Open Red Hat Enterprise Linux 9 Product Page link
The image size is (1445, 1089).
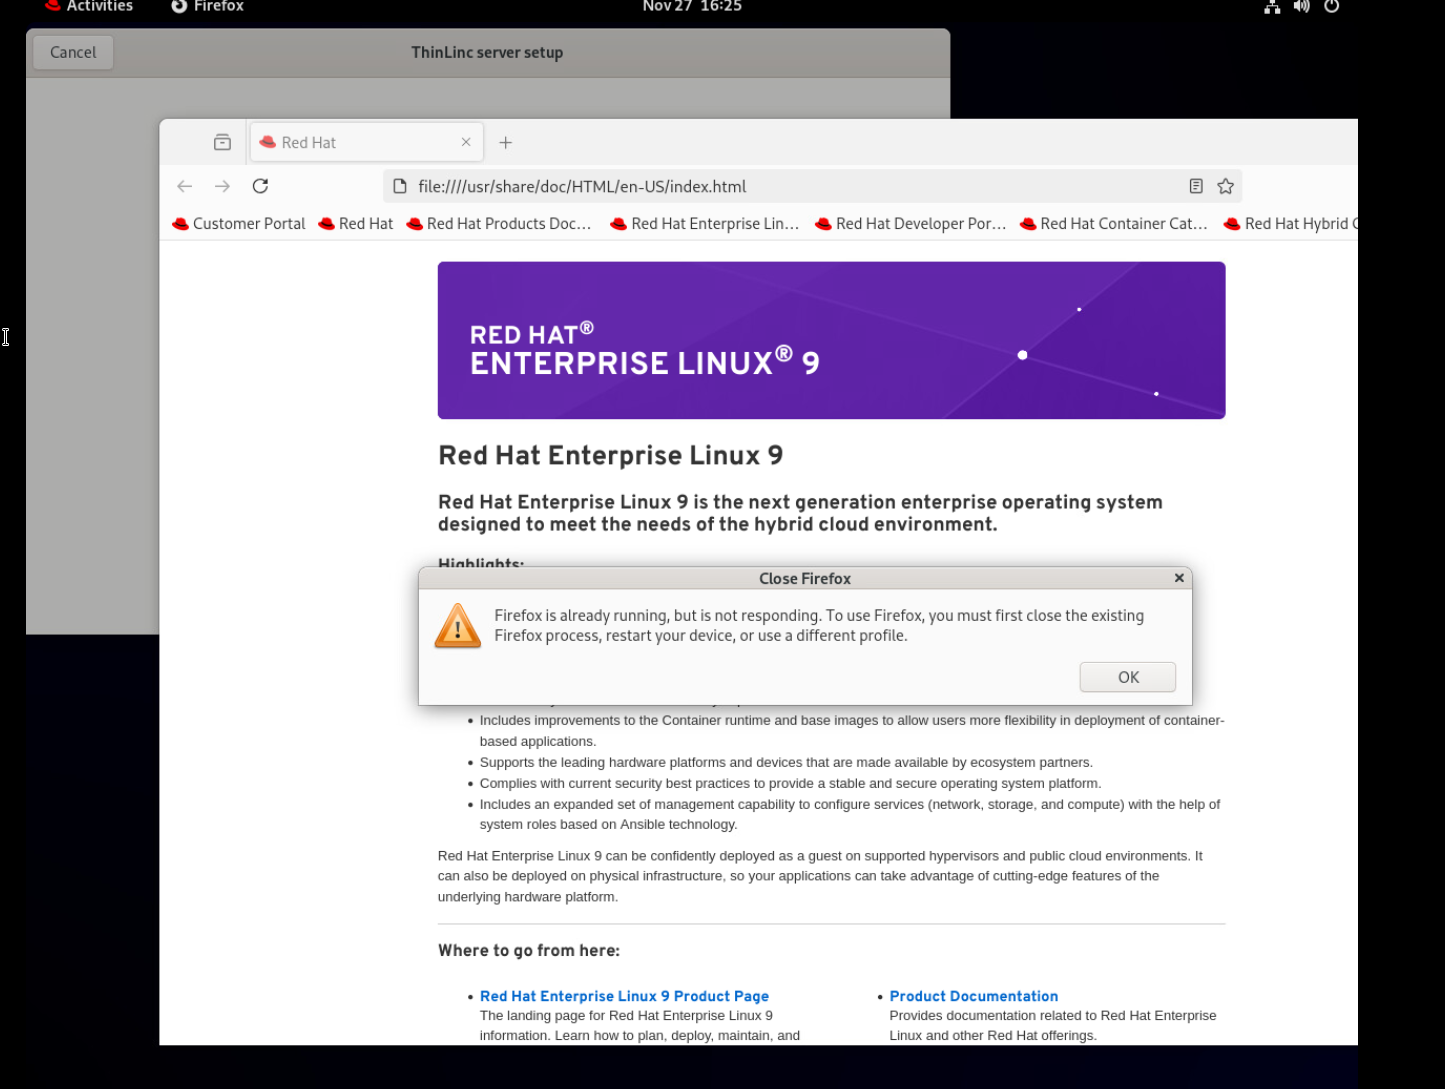624,996
